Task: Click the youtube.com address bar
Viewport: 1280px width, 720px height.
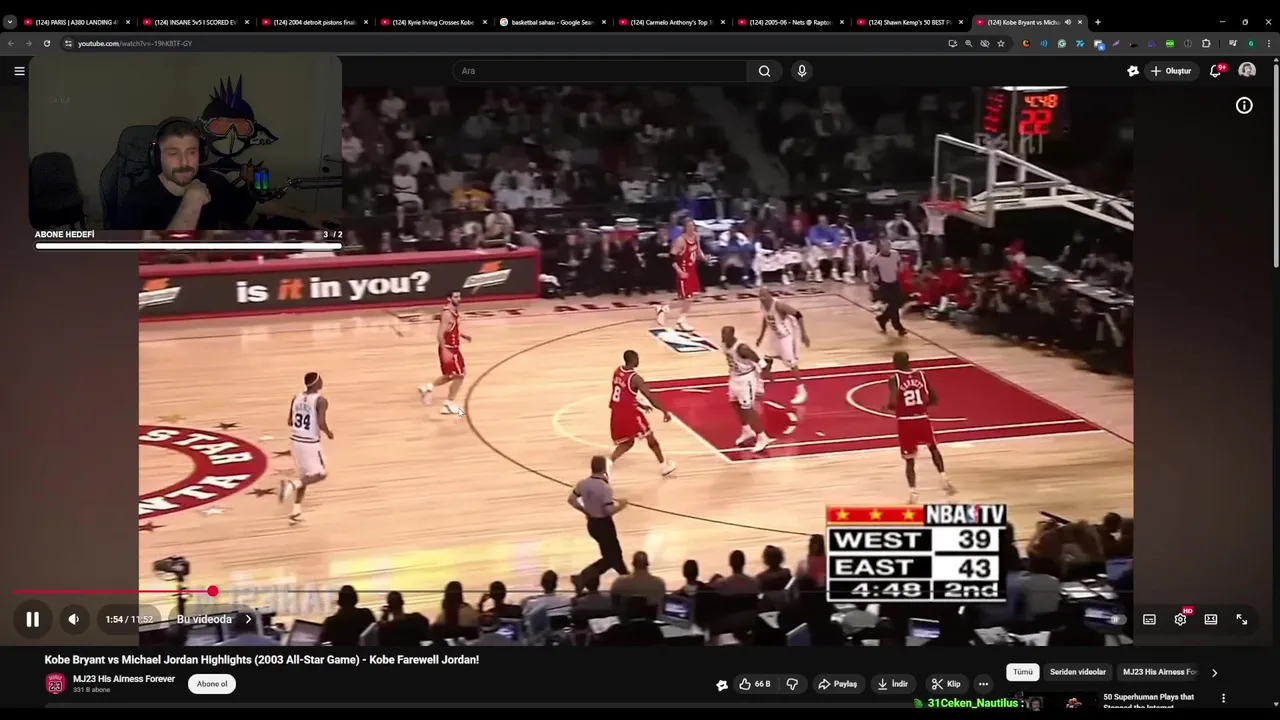Action: (x=500, y=44)
